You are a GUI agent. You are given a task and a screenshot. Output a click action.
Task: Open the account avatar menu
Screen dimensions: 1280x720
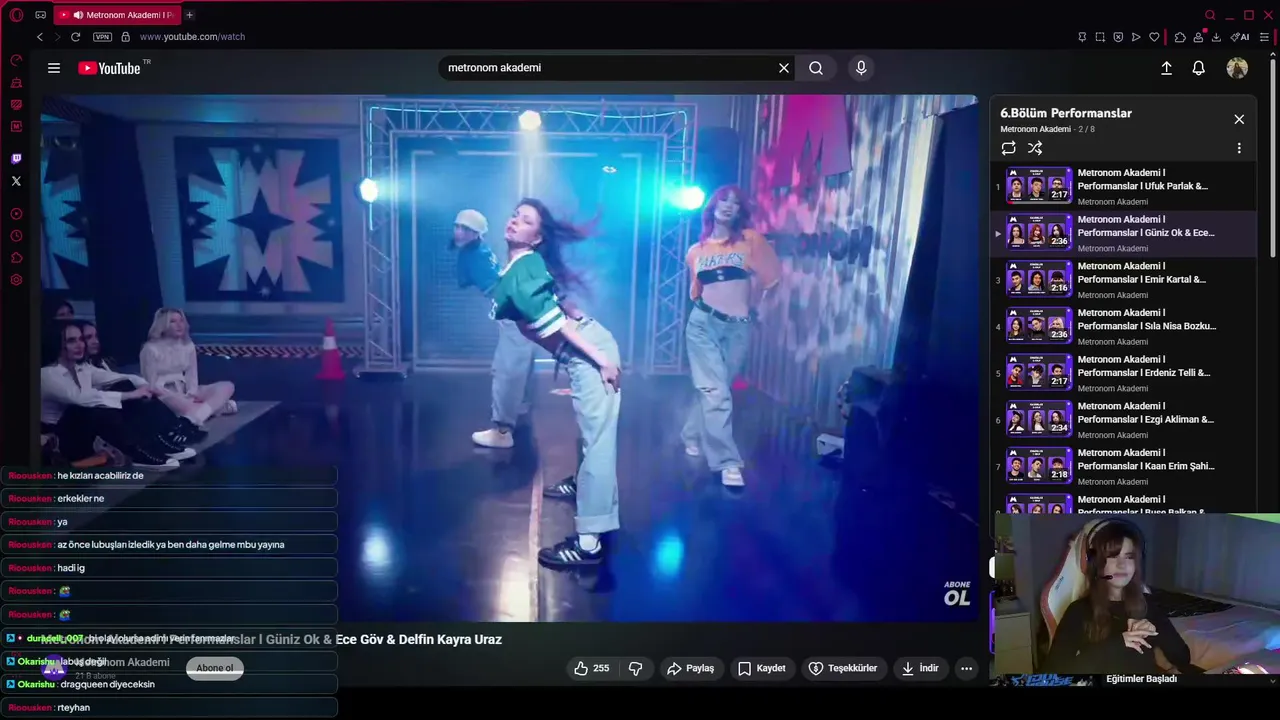pos(1237,68)
